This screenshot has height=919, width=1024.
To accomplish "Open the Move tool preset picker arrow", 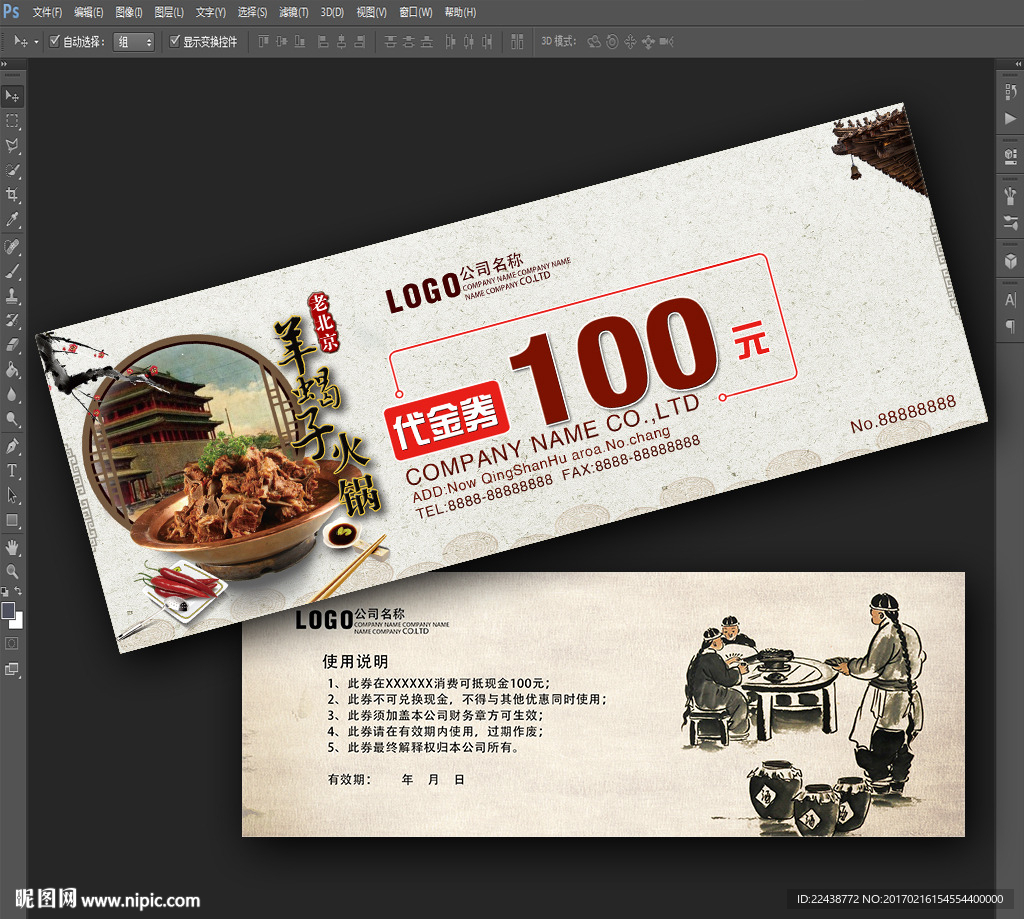I will (x=36, y=42).
